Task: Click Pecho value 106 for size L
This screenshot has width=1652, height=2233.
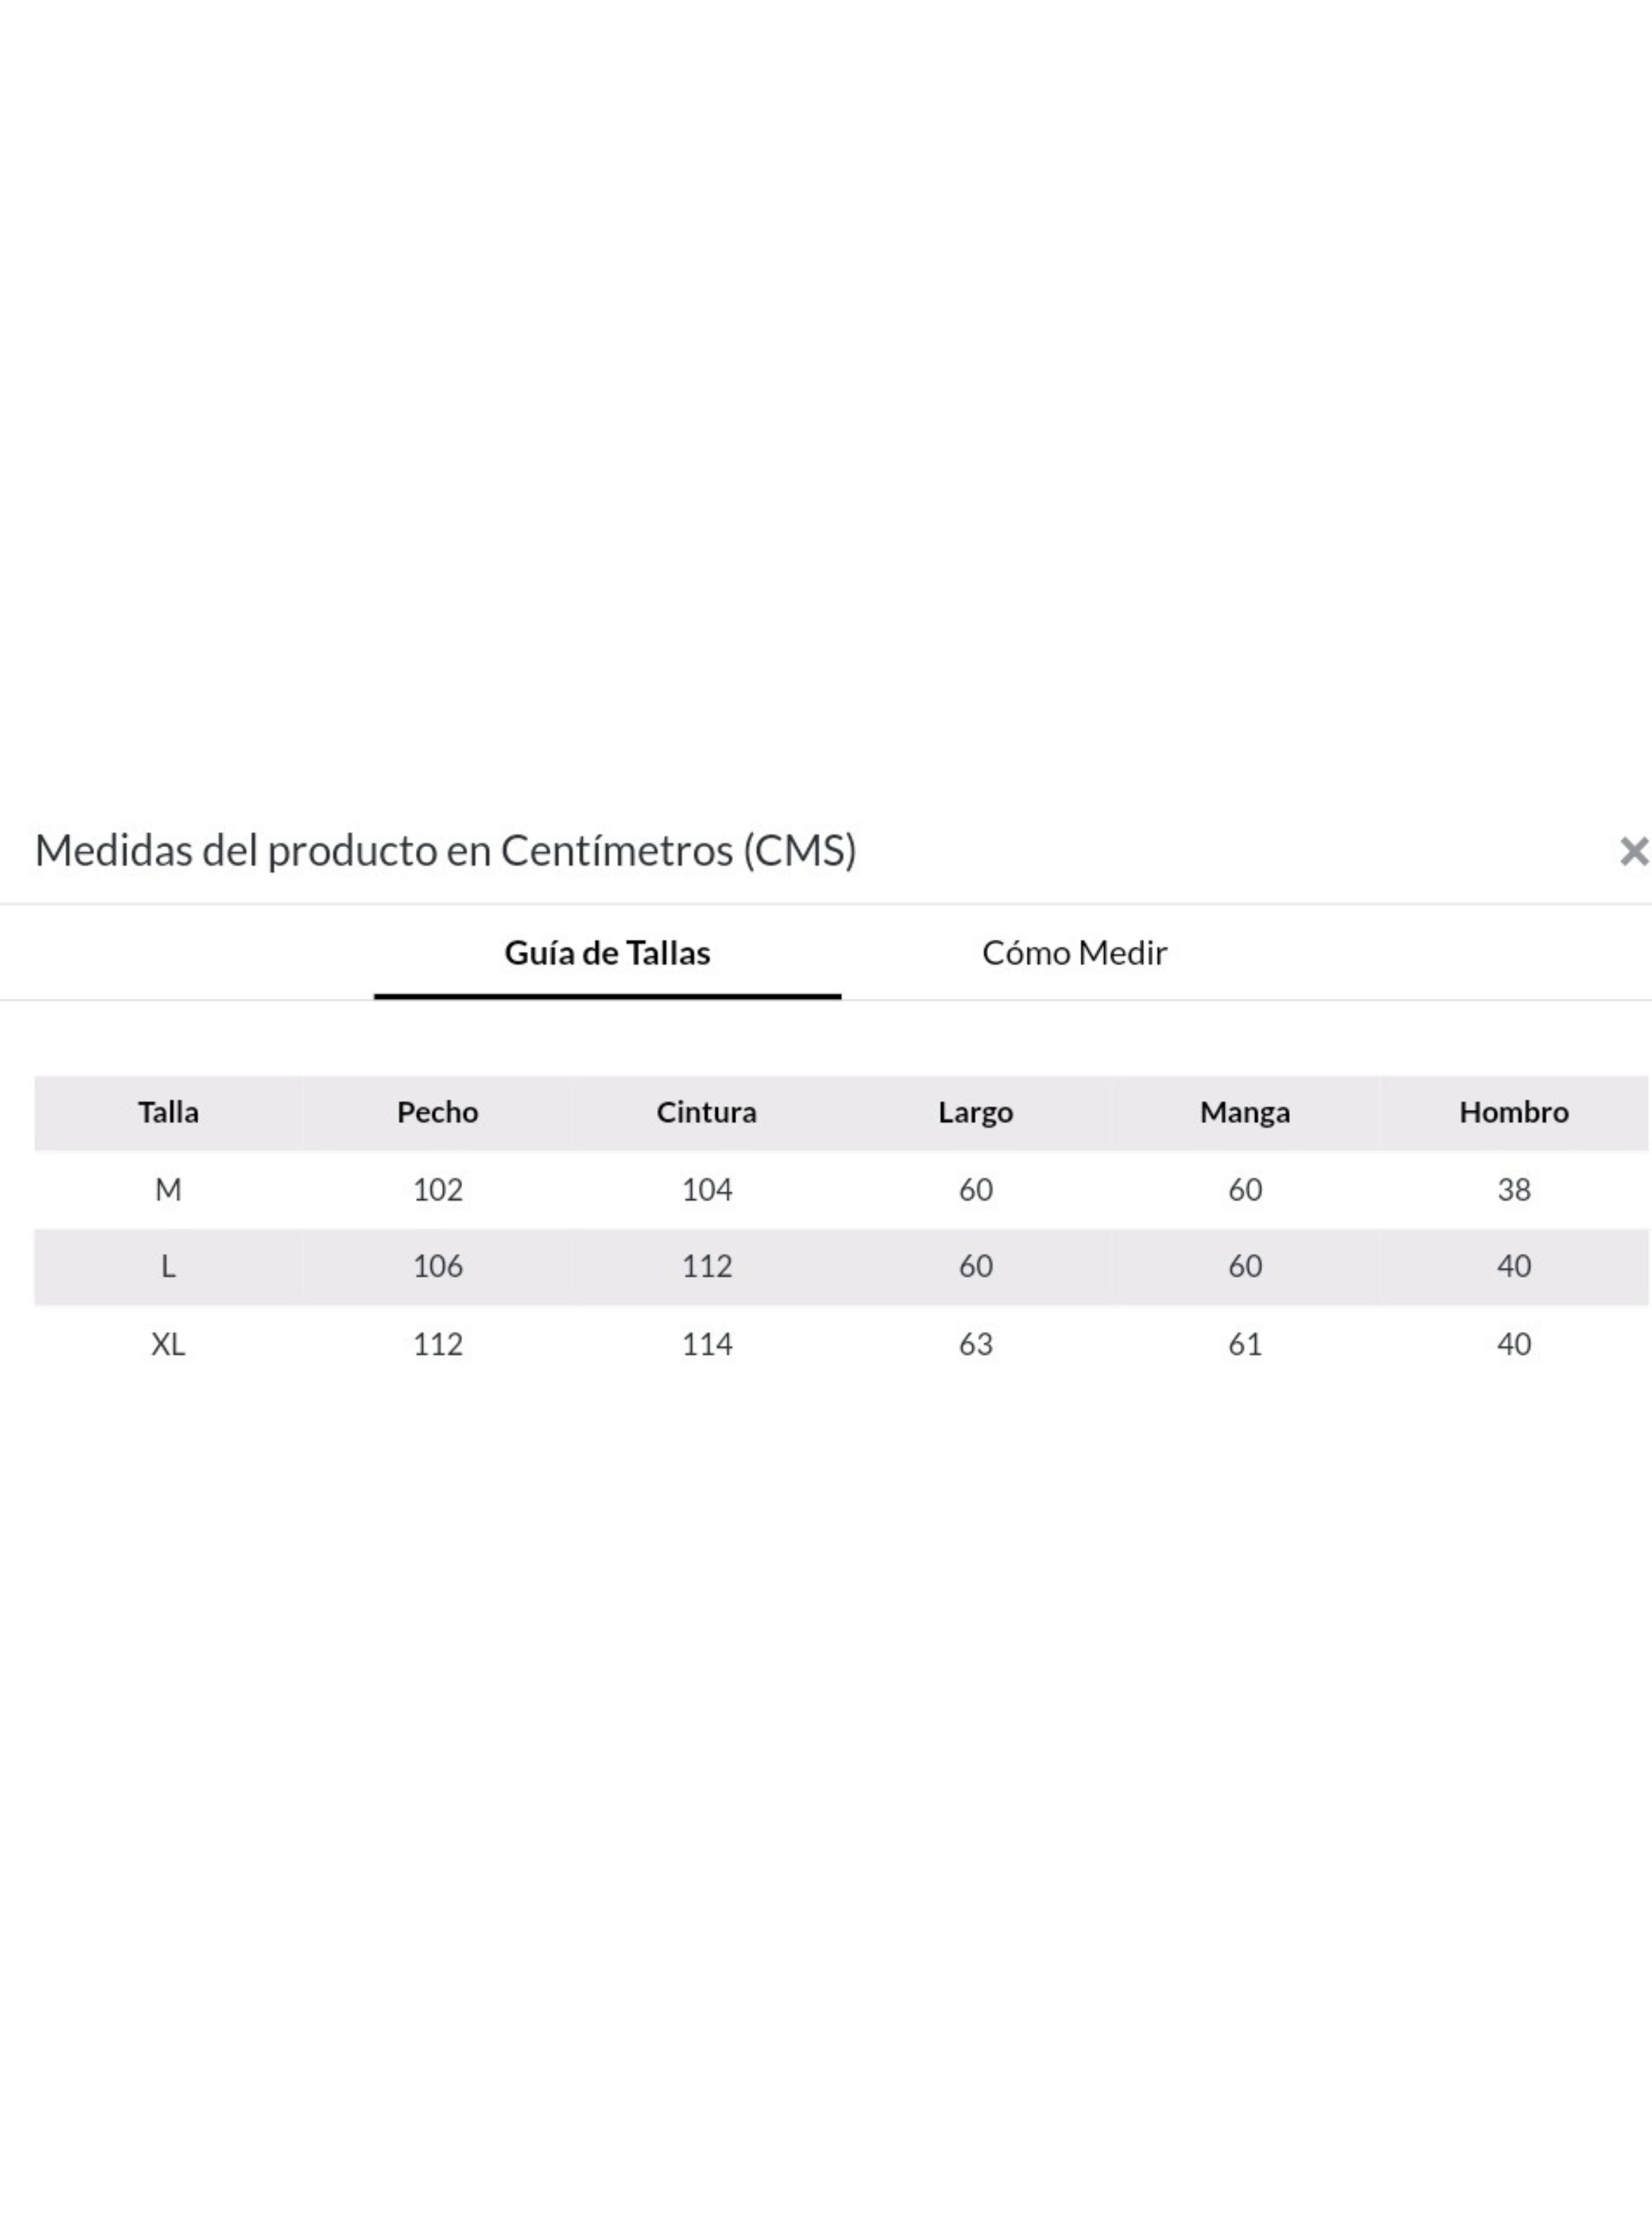Action: [438, 1267]
